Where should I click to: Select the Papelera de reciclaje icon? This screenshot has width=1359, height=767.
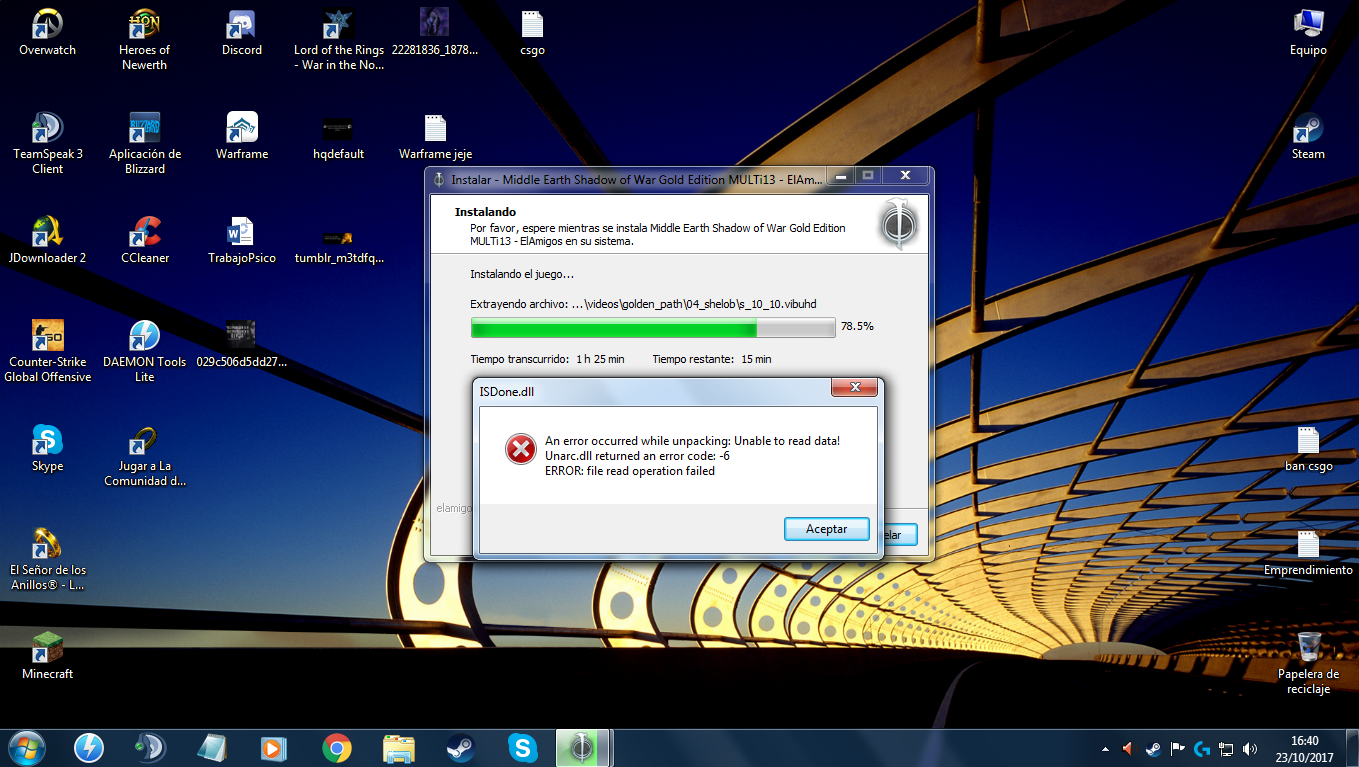tap(1308, 664)
